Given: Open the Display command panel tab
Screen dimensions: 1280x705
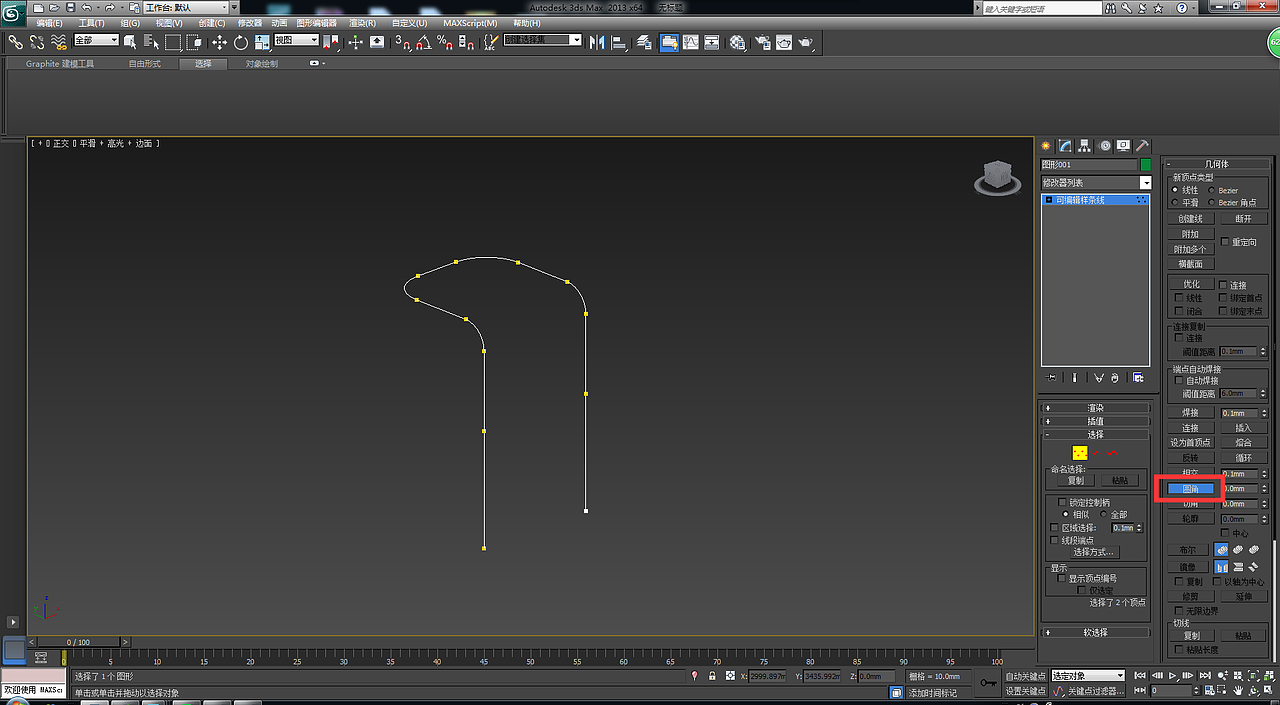Looking at the screenshot, I should [1123, 145].
